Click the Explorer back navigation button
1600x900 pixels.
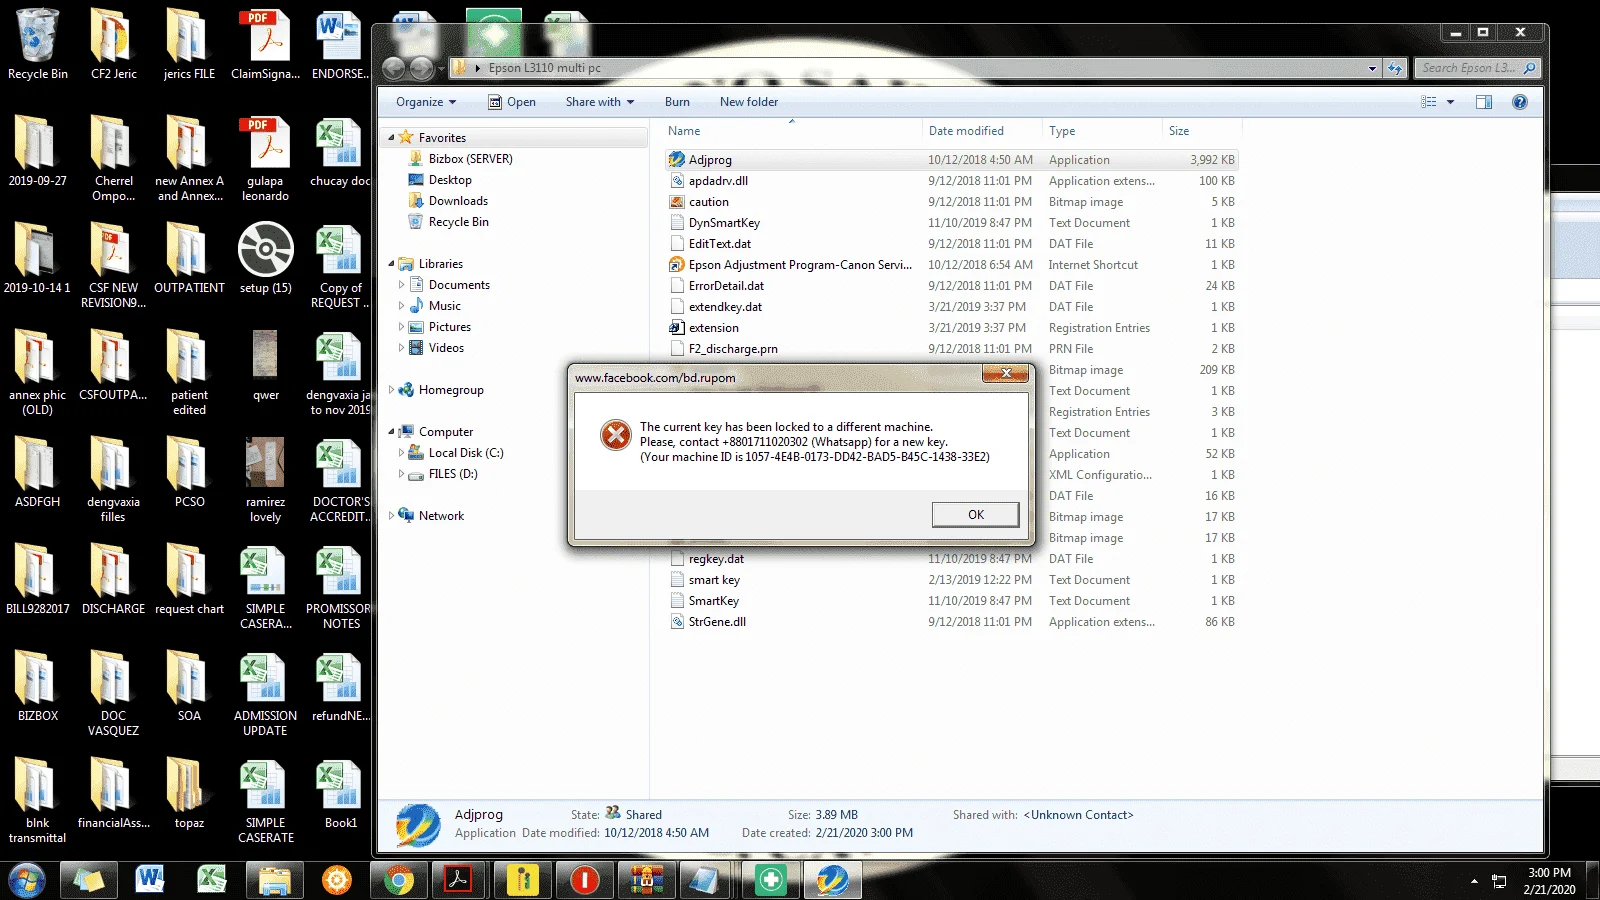[x=394, y=68]
